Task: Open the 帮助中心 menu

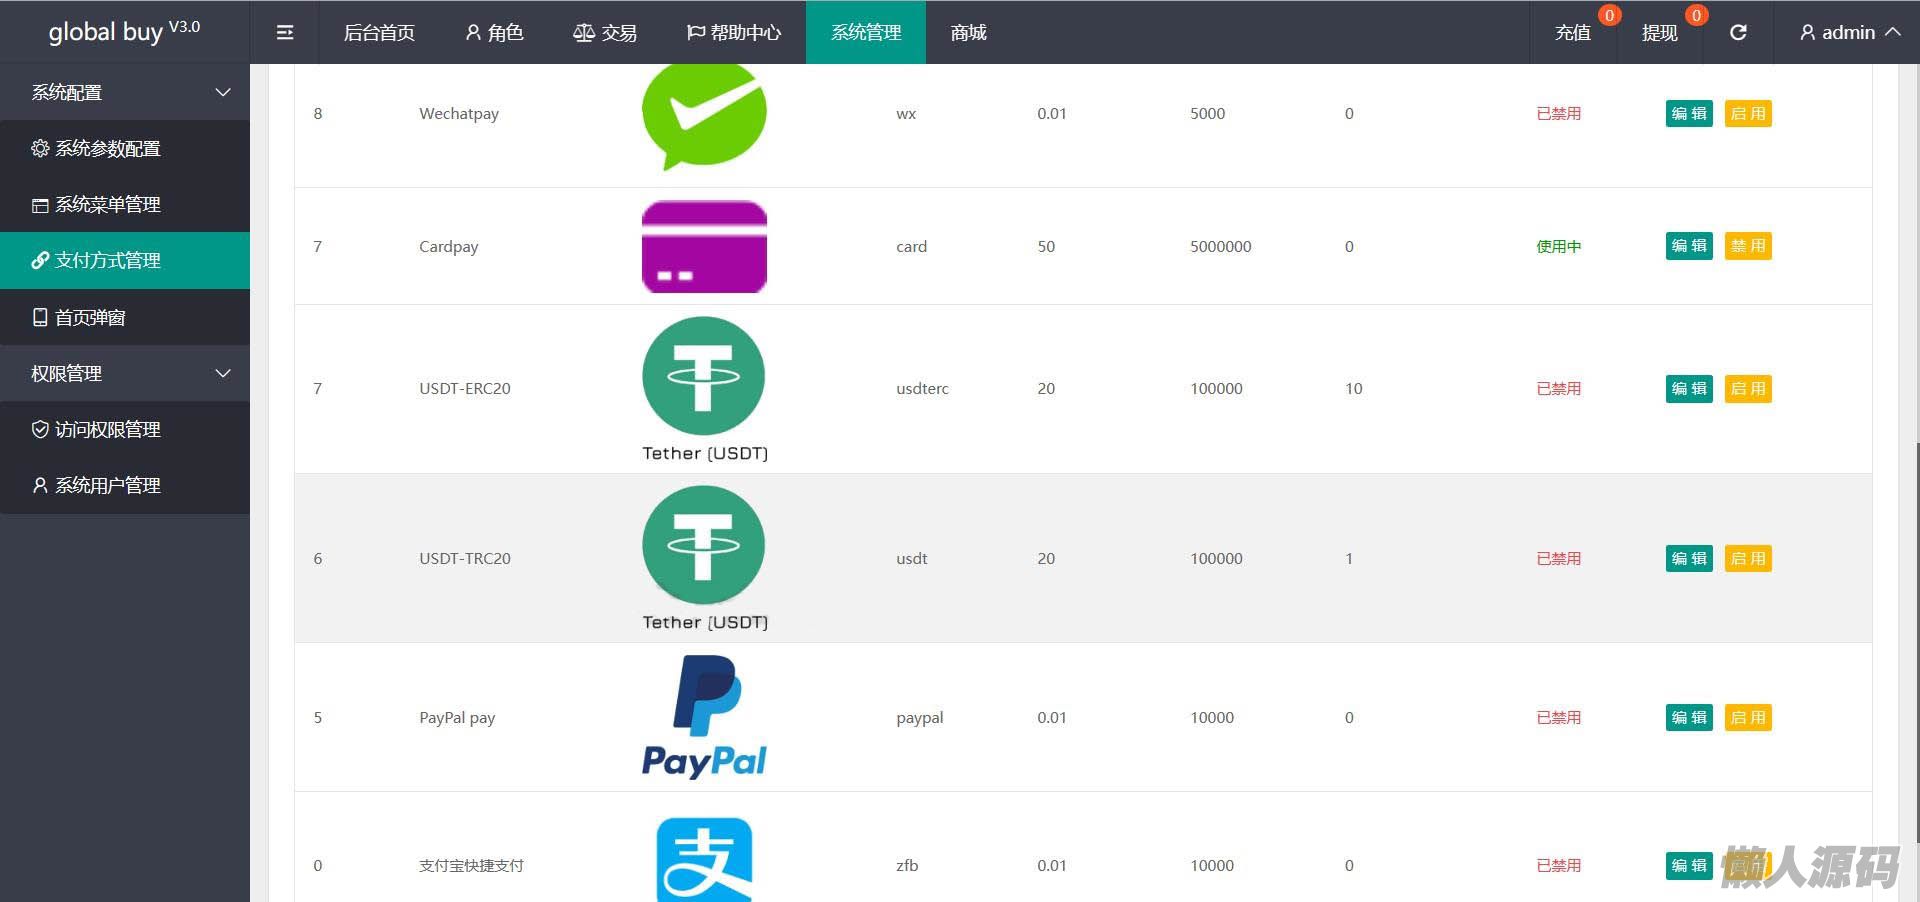Action: click(x=733, y=33)
